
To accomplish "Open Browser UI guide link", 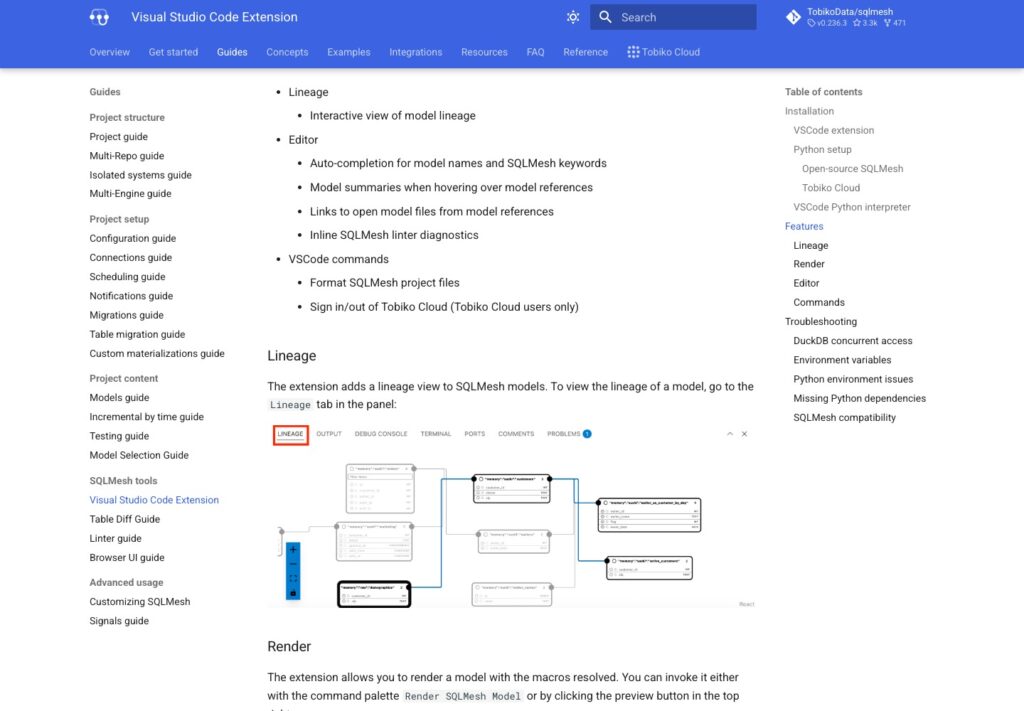I will tap(127, 558).
